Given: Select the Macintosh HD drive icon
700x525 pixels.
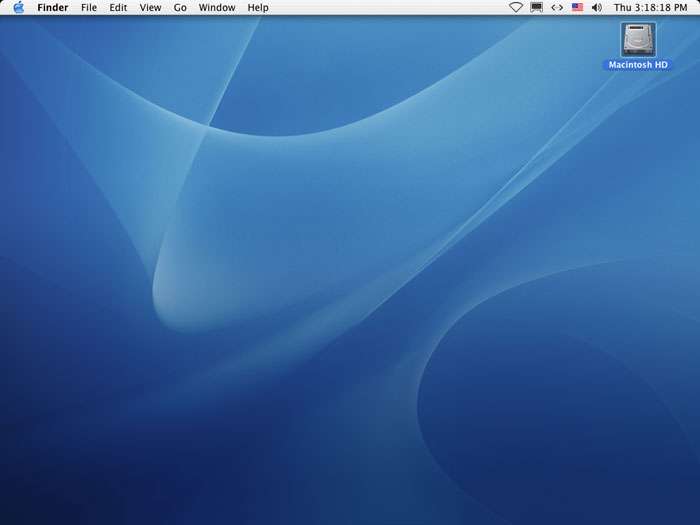Looking at the screenshot, I should click(x=638, y=39).
